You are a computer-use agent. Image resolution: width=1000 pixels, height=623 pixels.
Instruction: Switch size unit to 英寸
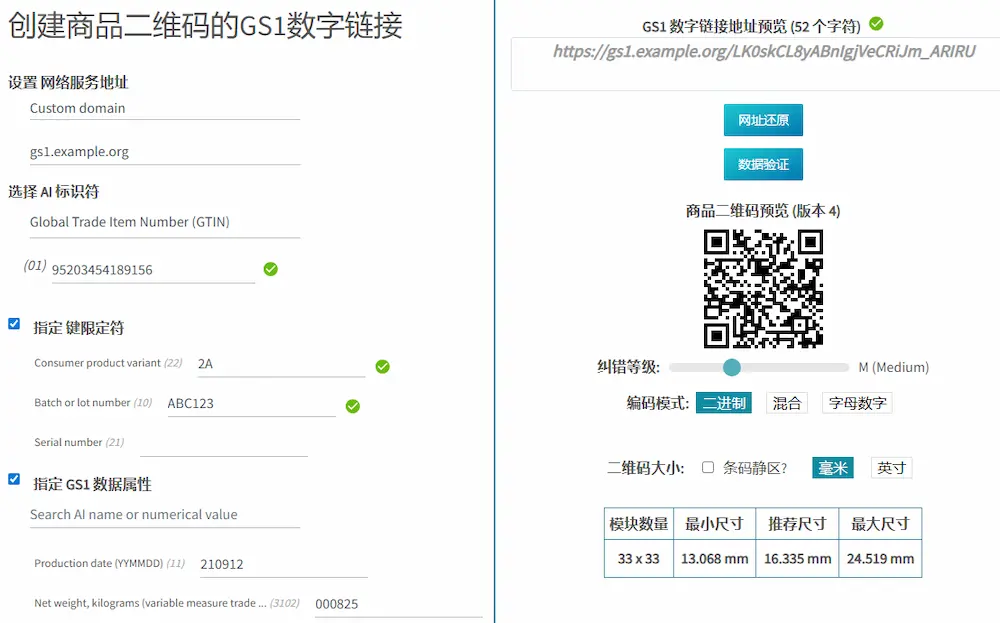pyautogui.click(x=892, y=468)
